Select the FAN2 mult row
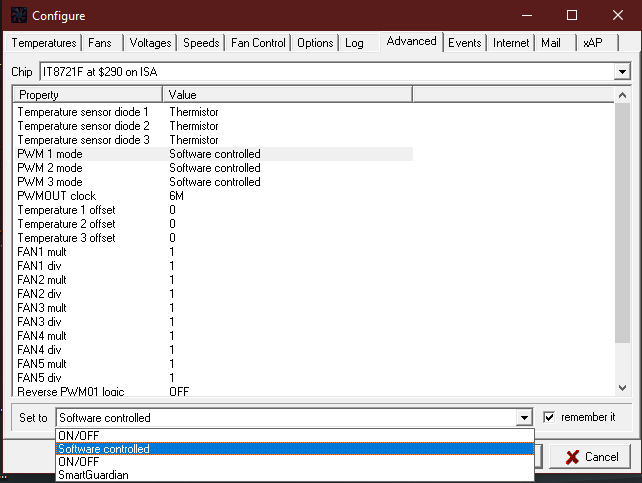The height and width of the screenshot is (483, 642). tap(214, 280)
